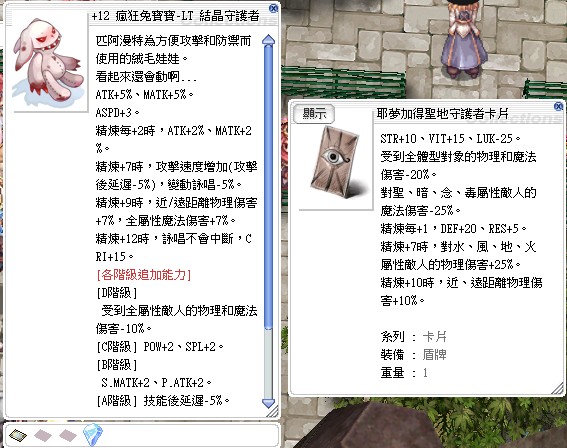The width and height of the screenshot is (567, 448).
Task: Click the title '+12 瘋狂兔寶寶-LT 結晶守護者'
Action: 175,16
